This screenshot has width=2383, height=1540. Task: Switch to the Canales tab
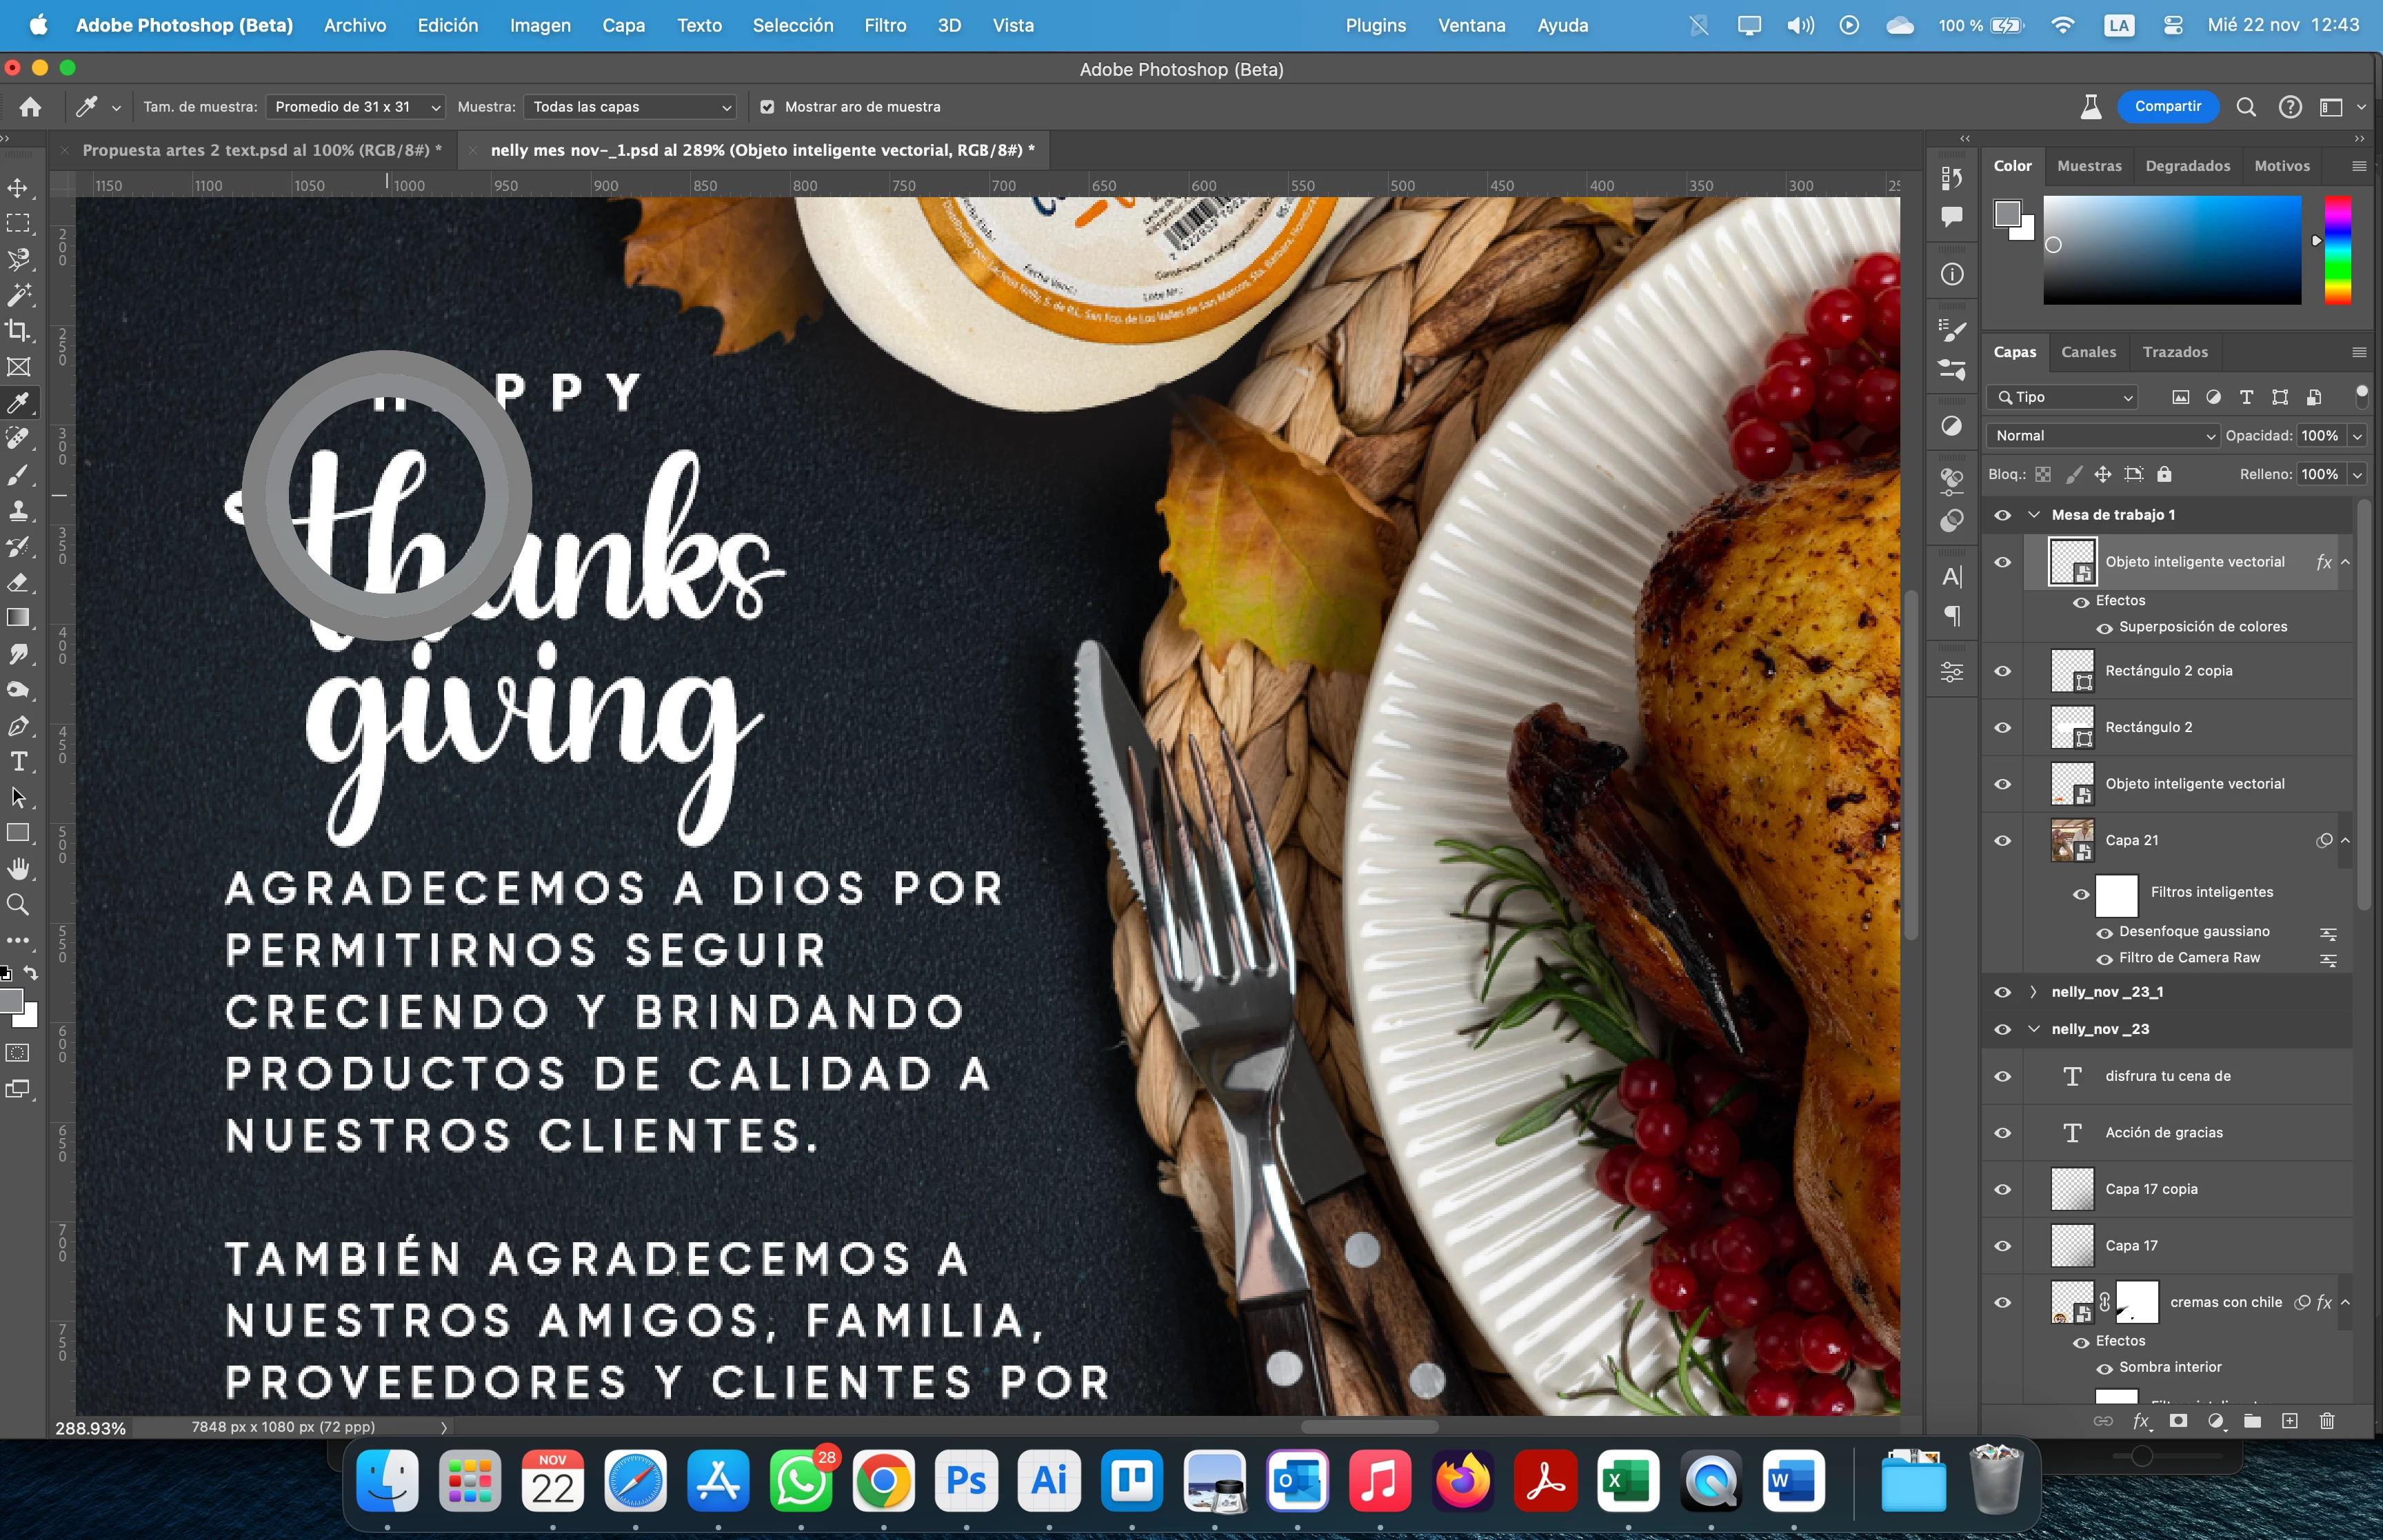2088,352
